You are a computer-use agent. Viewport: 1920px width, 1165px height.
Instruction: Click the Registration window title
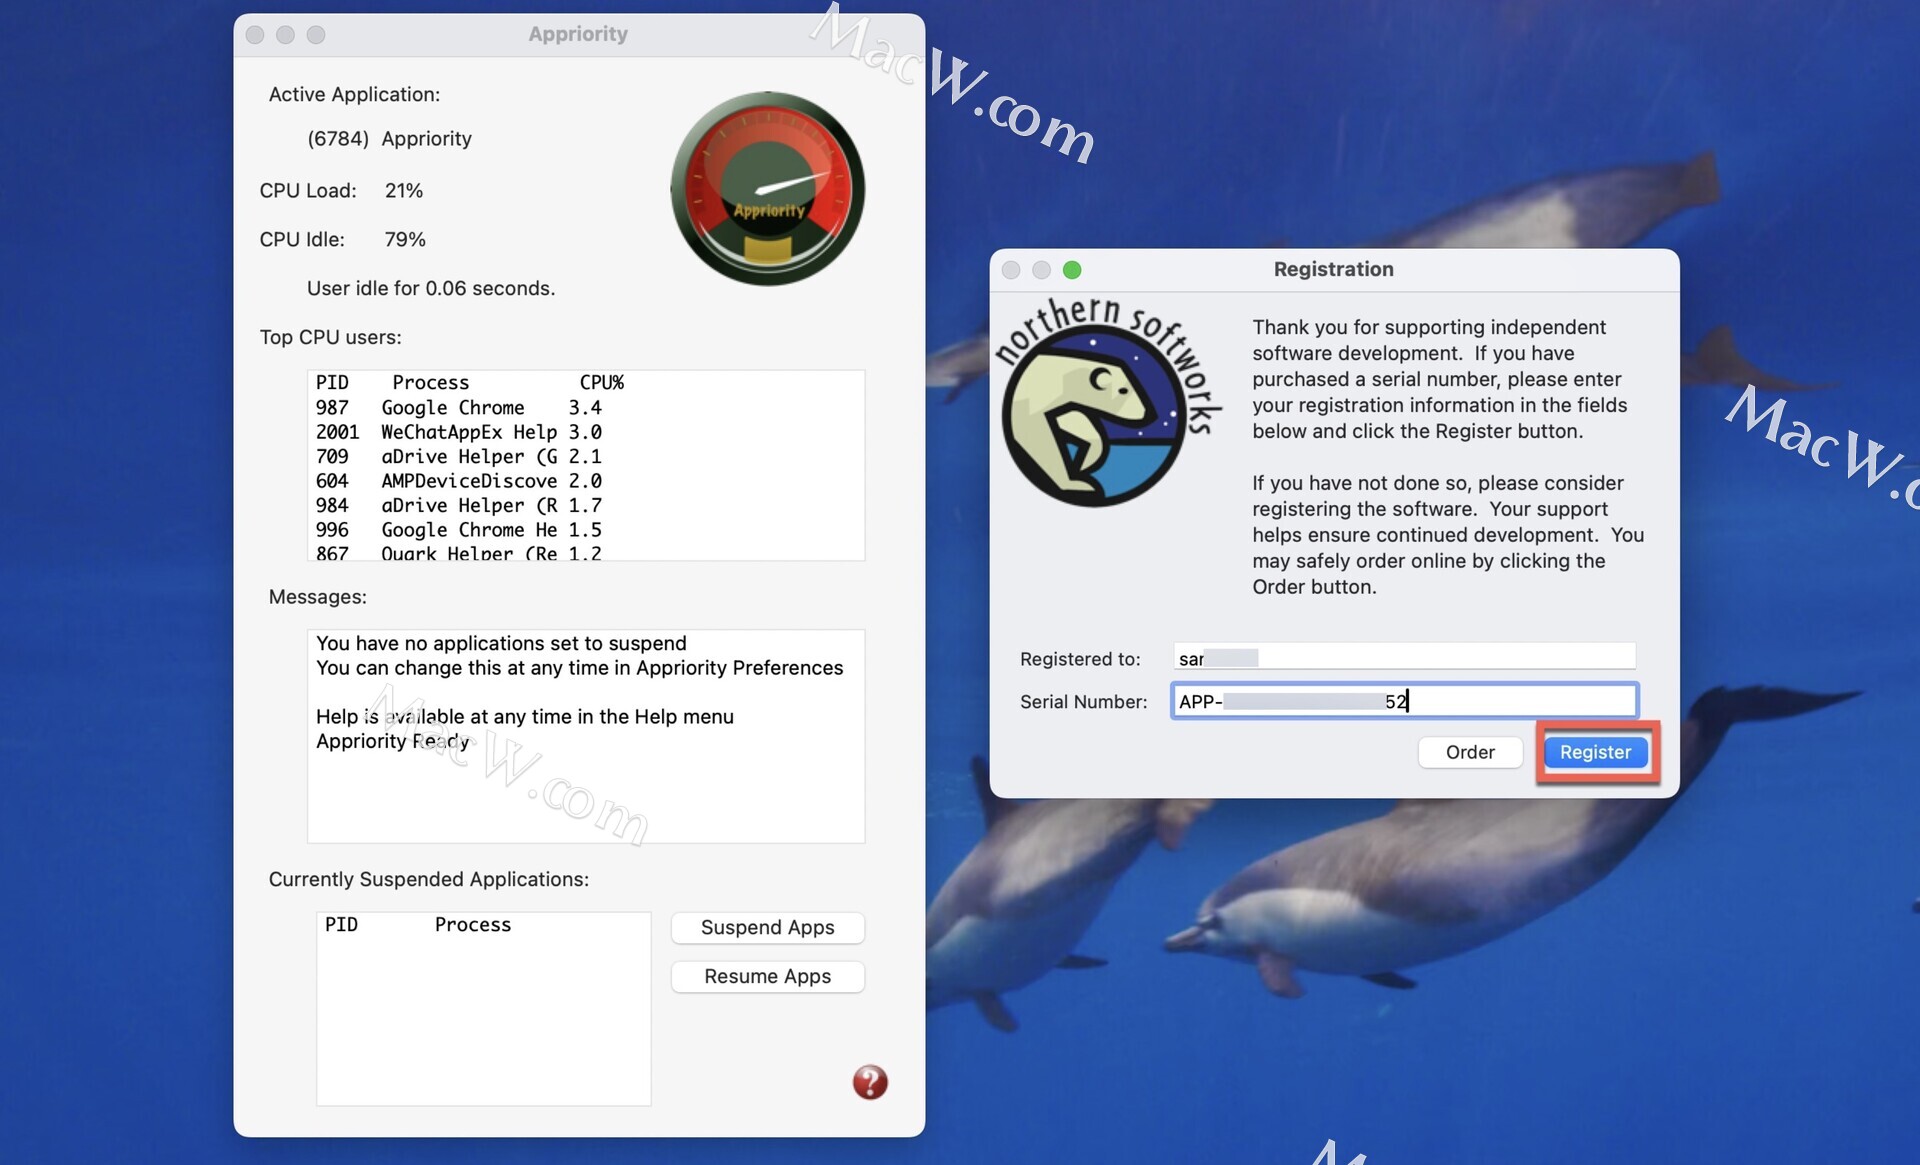pyautogui.click(x=1333, y=269)
